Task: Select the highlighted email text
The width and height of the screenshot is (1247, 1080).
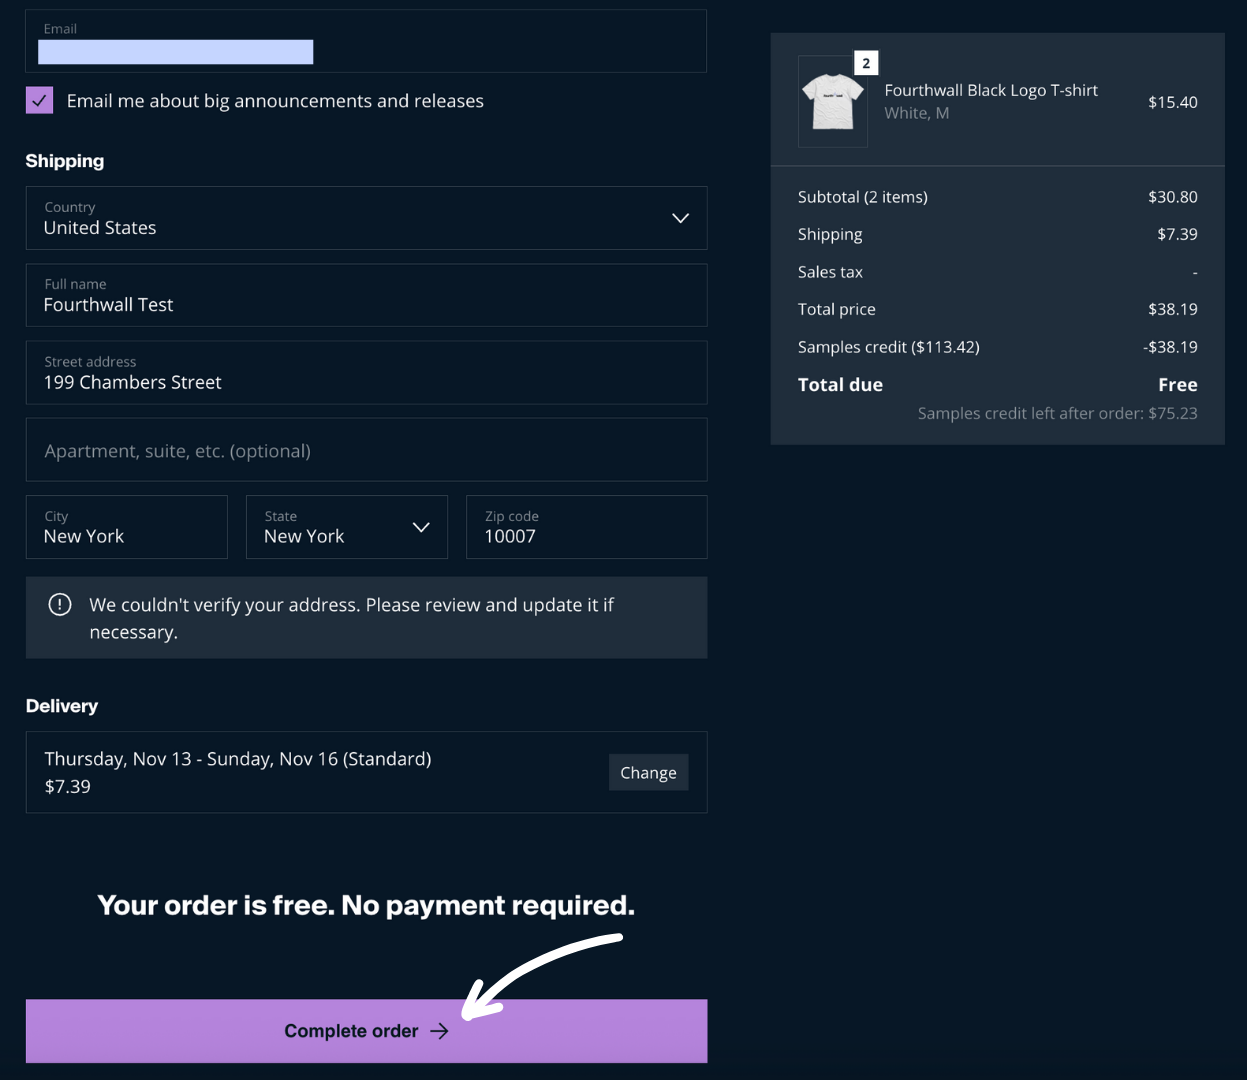Action: pos(175,51)
